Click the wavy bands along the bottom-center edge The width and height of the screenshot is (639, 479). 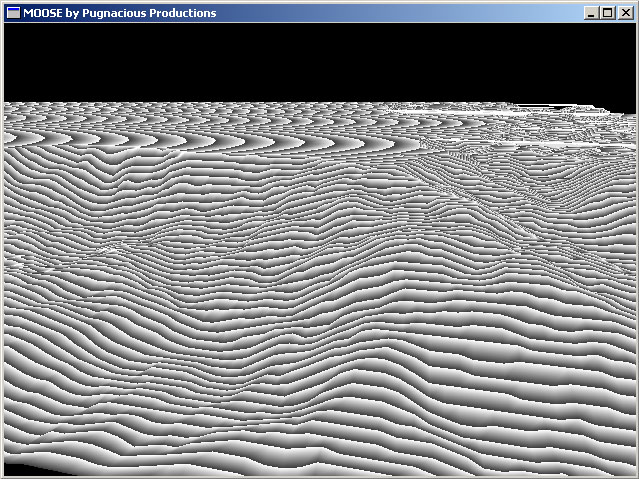coord(320,460)
